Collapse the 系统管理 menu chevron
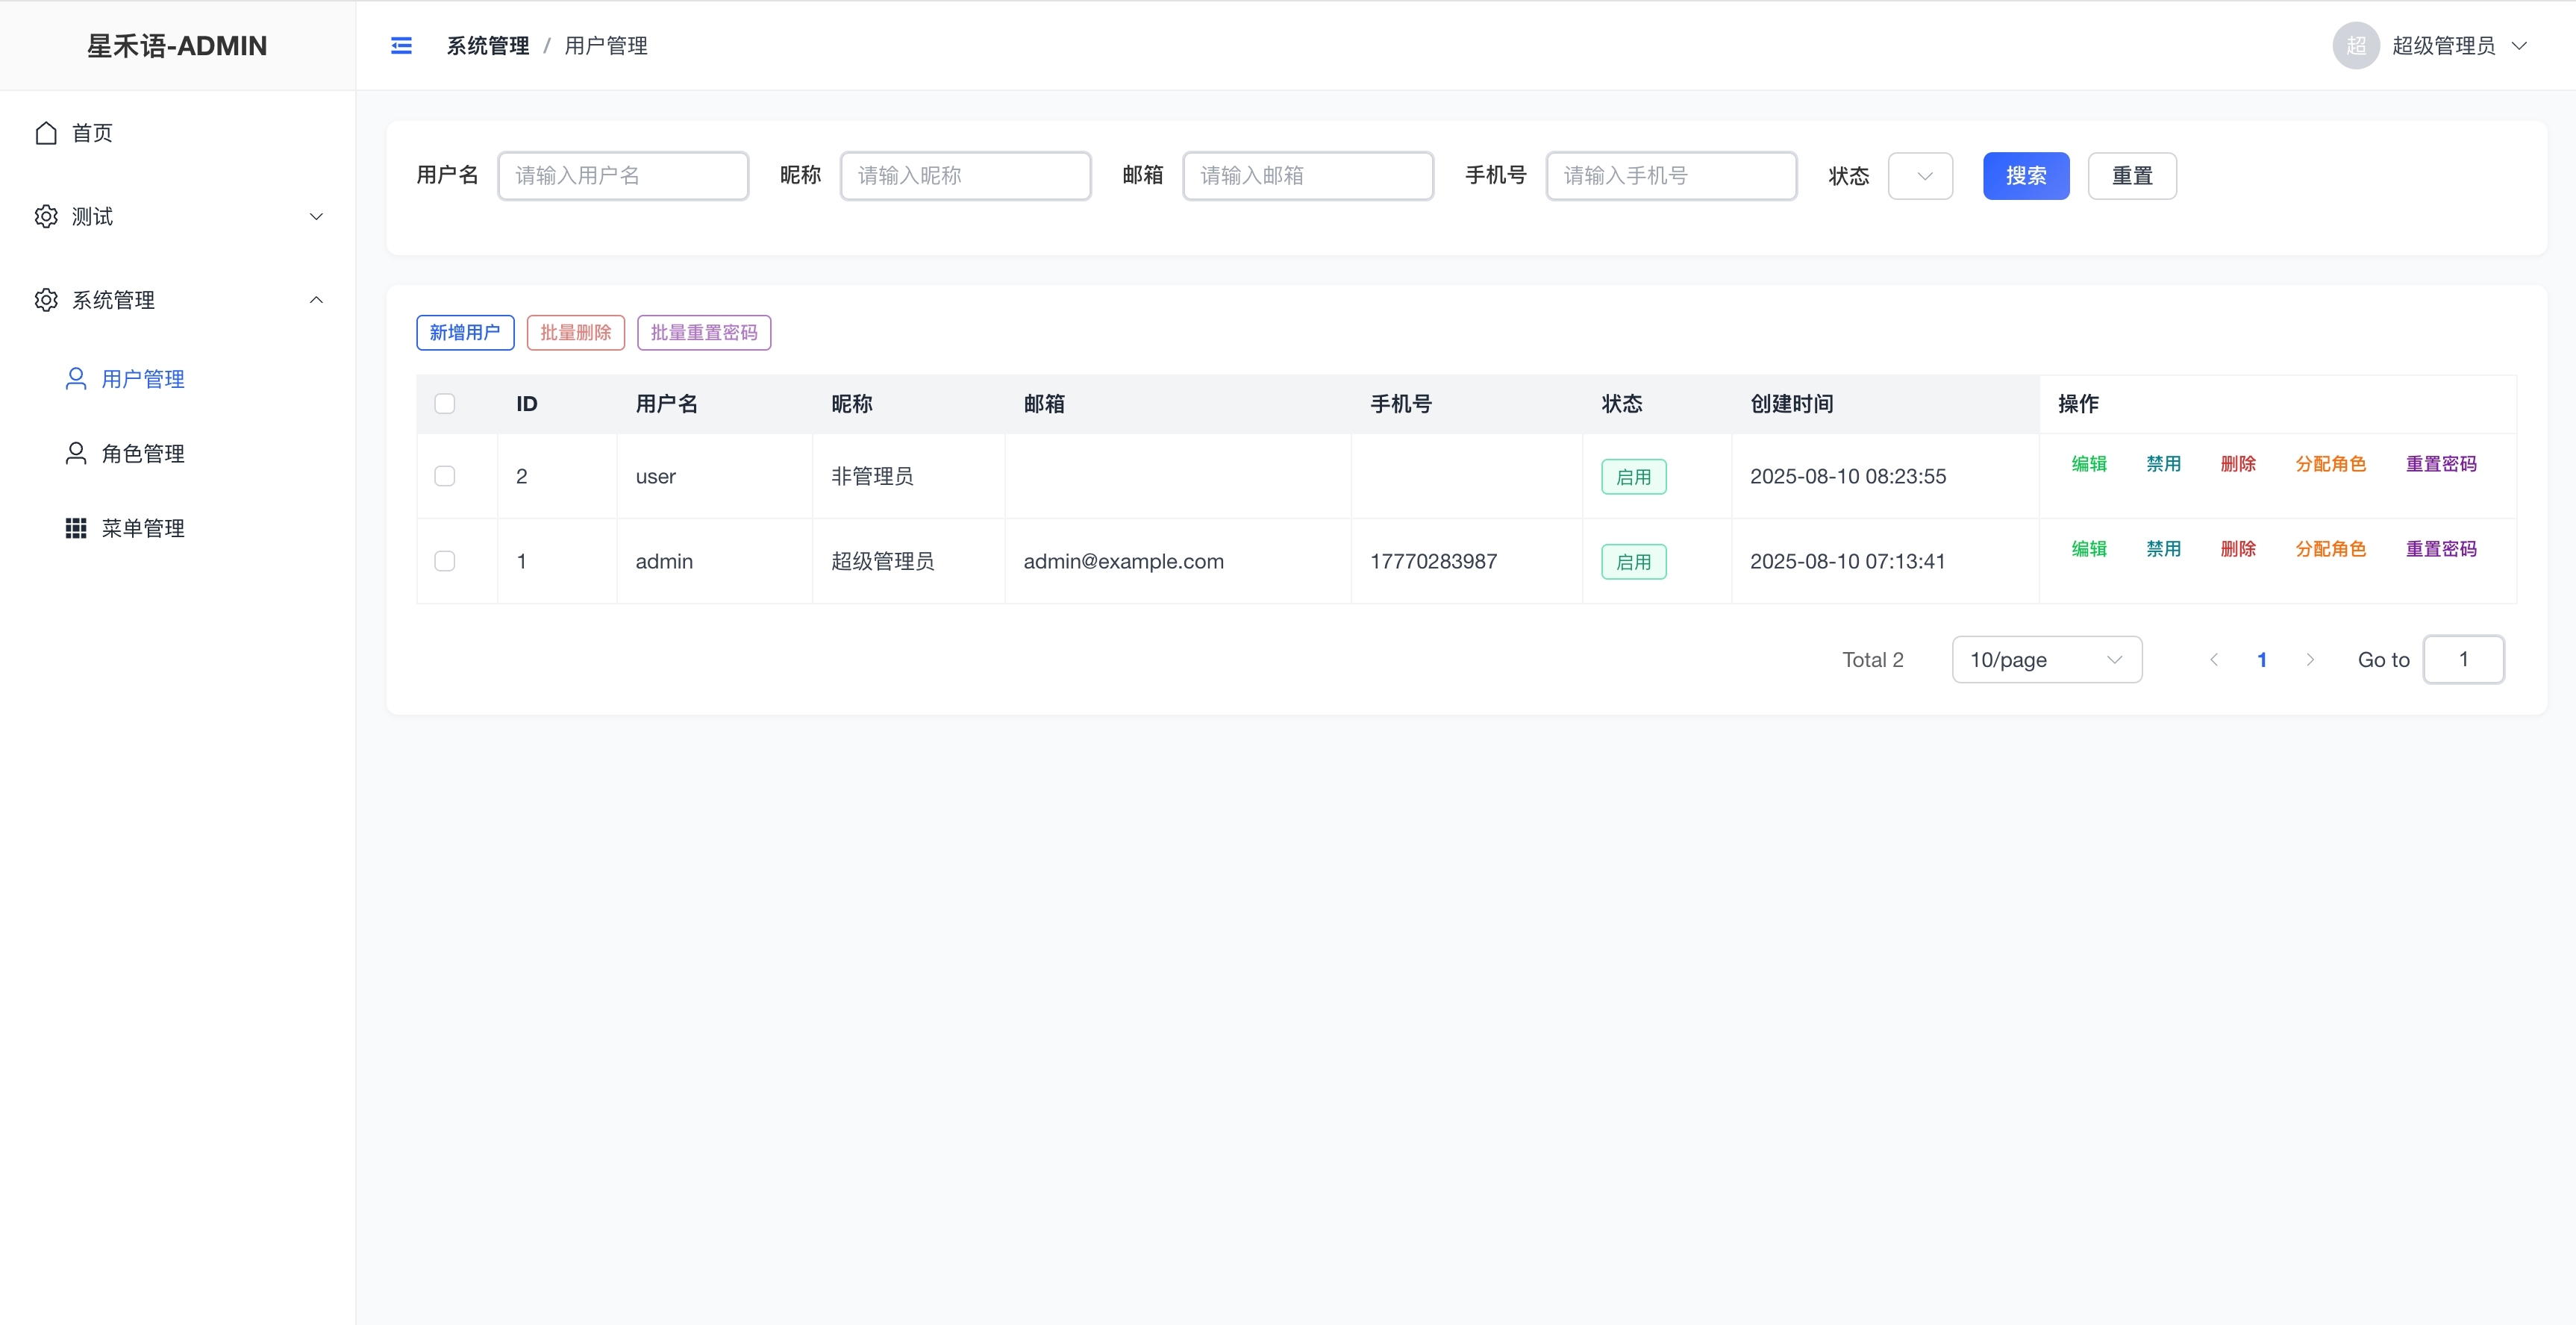2576x1325 pixels. click(x=316, y=300)
